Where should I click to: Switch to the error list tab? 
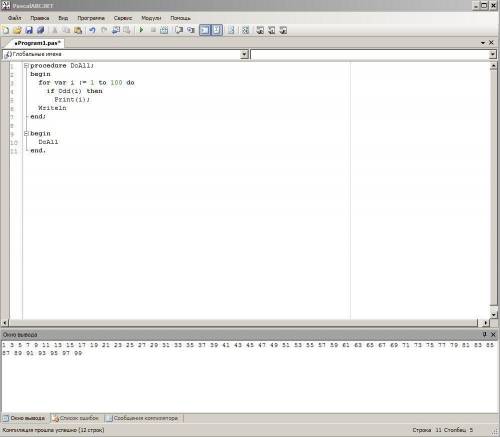click(x=76, y=418)
